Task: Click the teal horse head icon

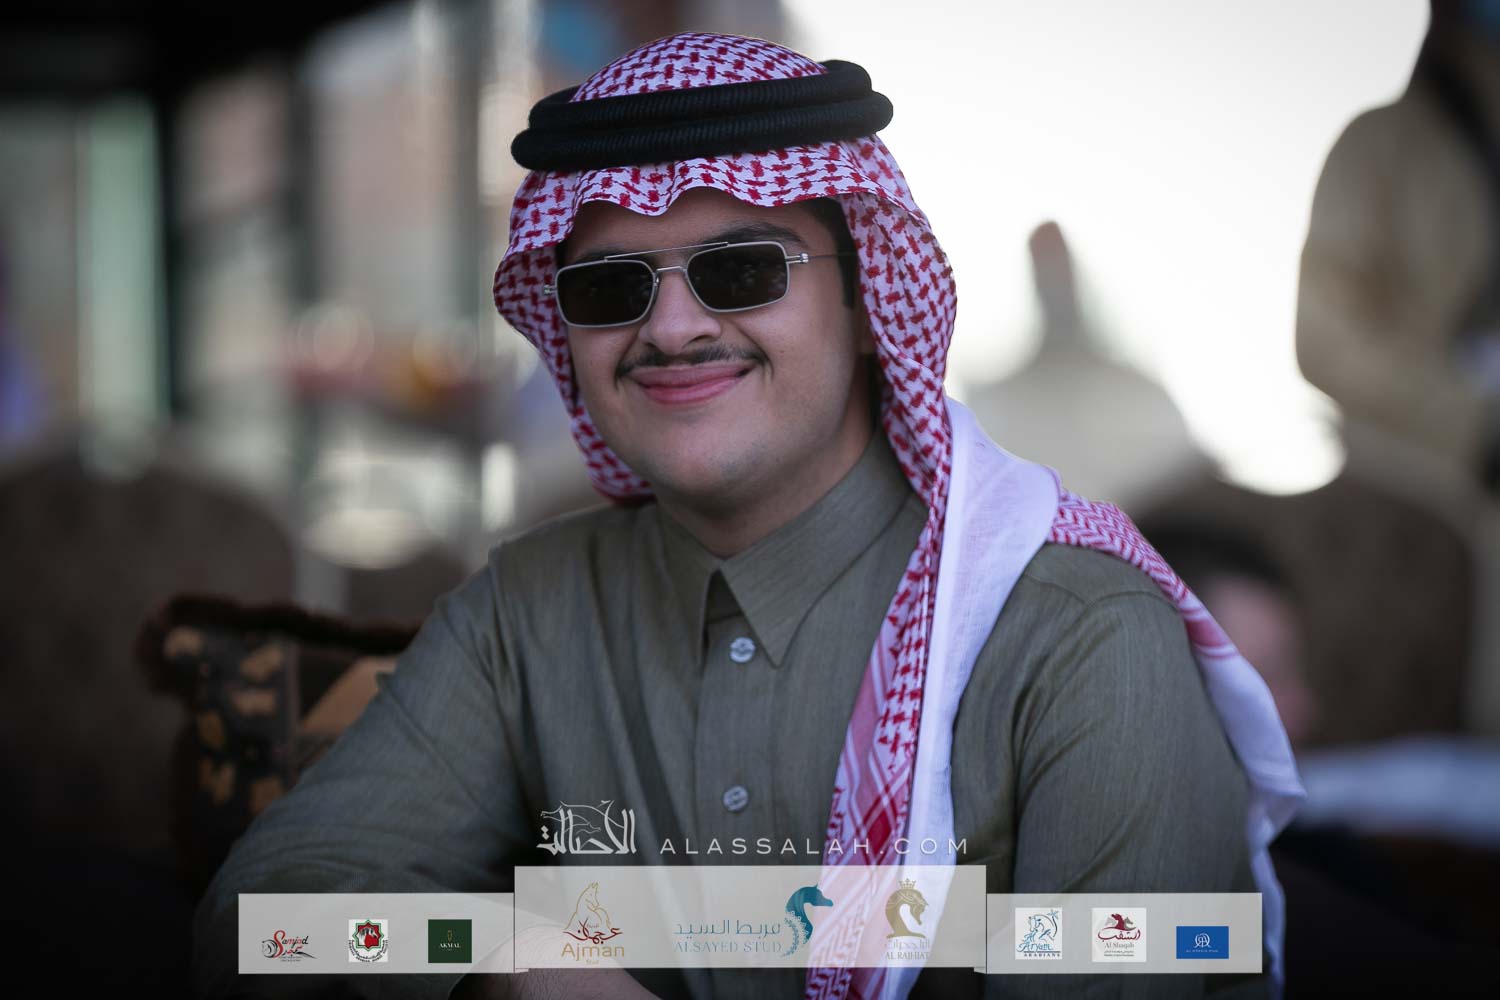Action: point(807,916)
